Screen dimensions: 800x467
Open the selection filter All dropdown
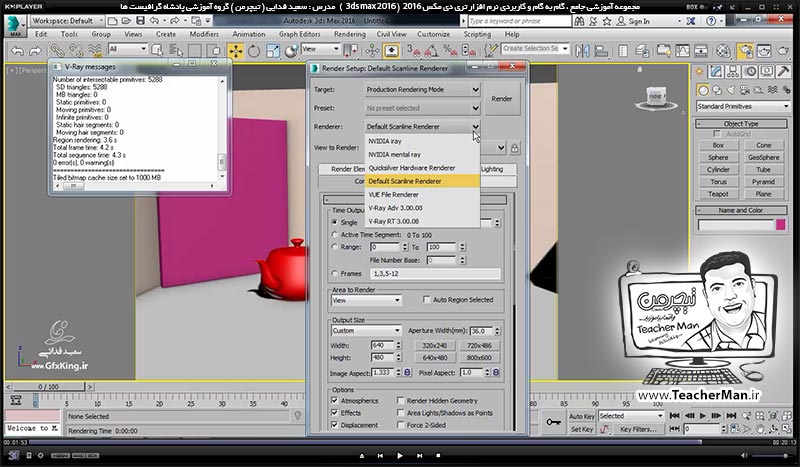[x=128, y=49]
